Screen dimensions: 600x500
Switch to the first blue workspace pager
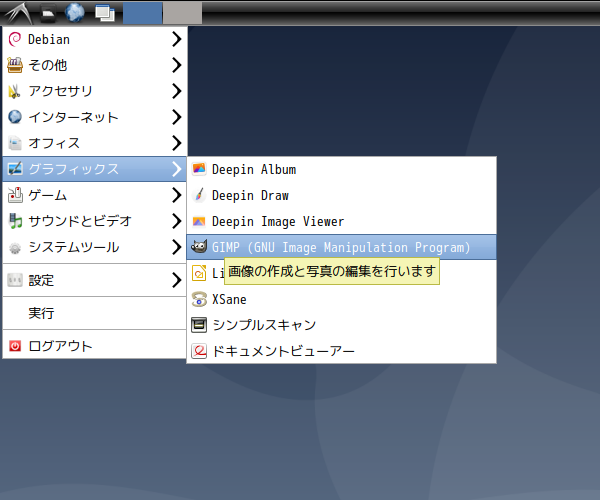142,13
